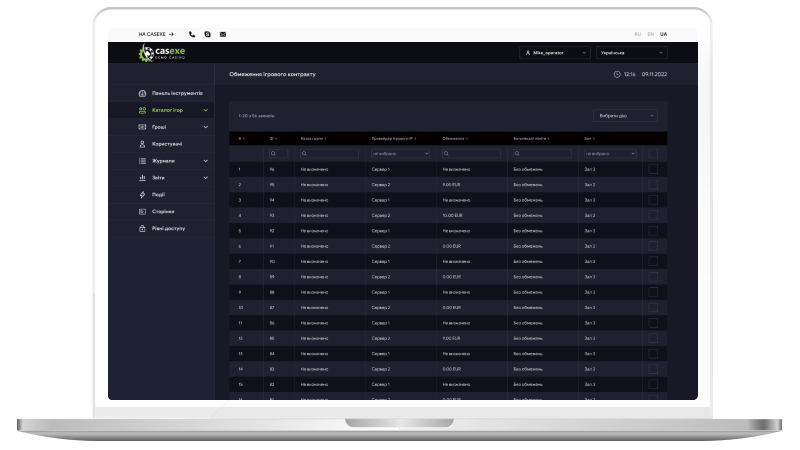This screenshot has width=800, height=450.
Task: Click sort arrow on Назва групи column
Action: (325, 139)
